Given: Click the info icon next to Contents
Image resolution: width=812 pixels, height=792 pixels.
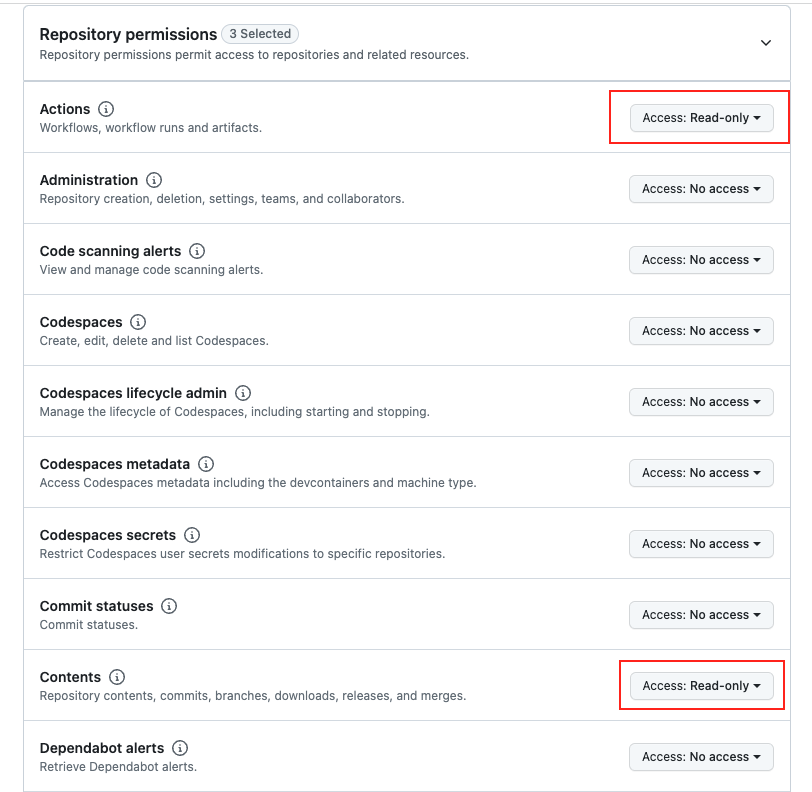Looking at the screenshot, I should [117, 677].
